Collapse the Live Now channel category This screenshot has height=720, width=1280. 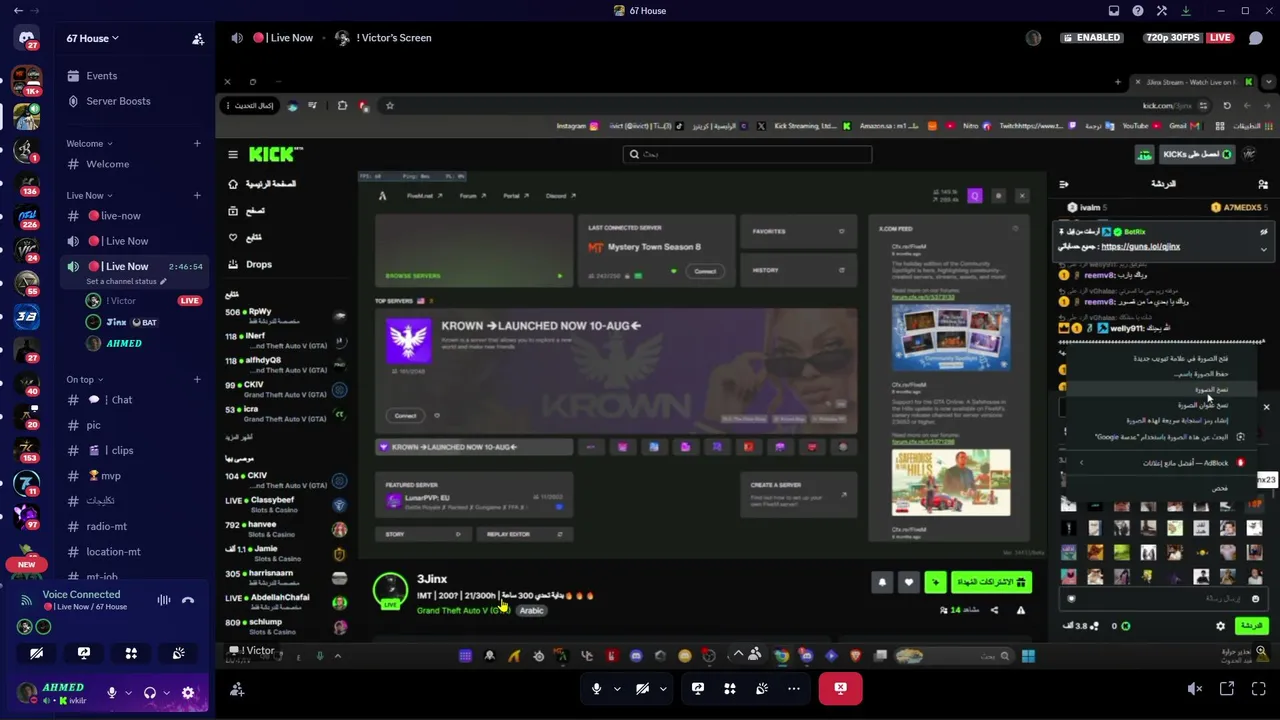pos(89,195)
